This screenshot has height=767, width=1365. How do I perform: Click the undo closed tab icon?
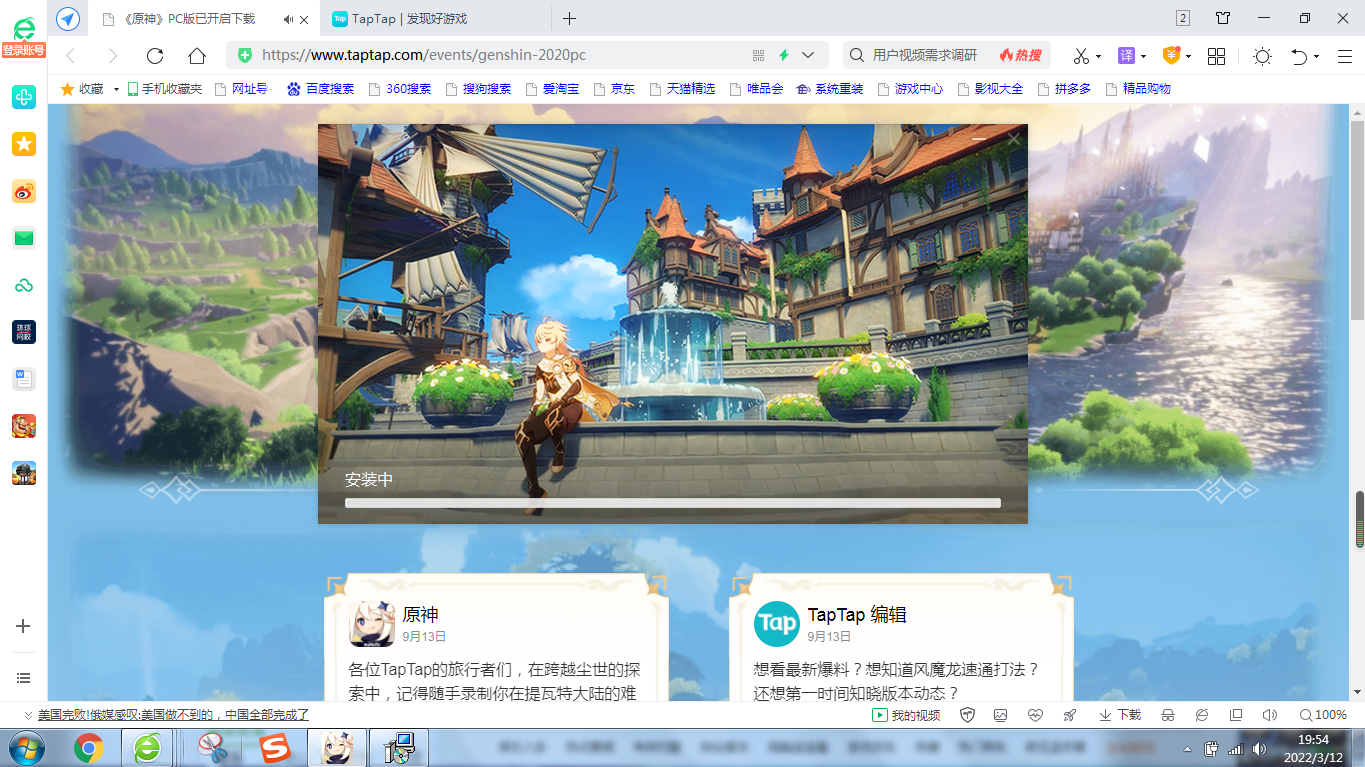pyautogui.click(x=1300, y=56)
